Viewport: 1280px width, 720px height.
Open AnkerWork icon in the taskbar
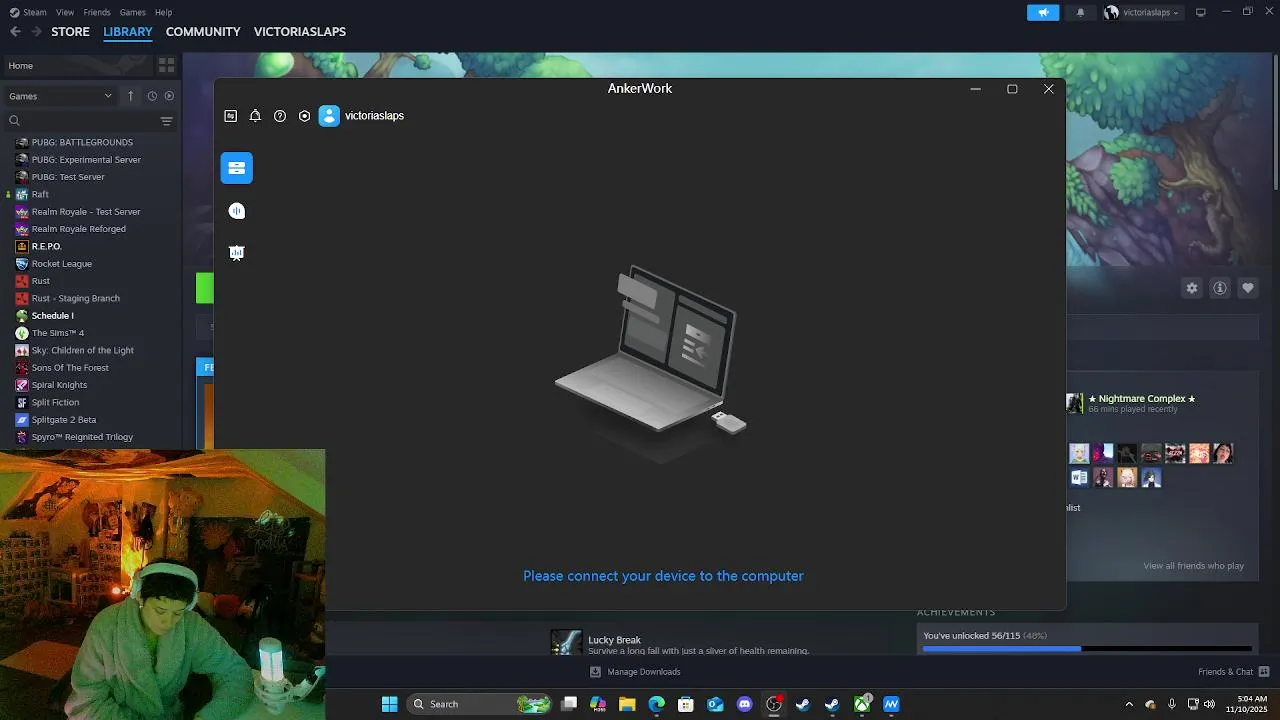point(891,704)
